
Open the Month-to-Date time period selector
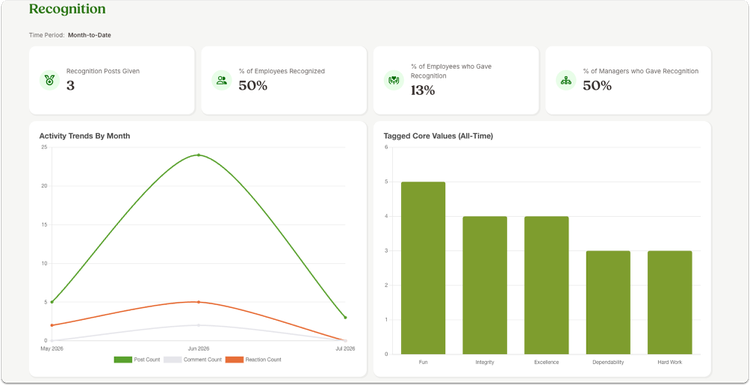[x=89, y=35]
